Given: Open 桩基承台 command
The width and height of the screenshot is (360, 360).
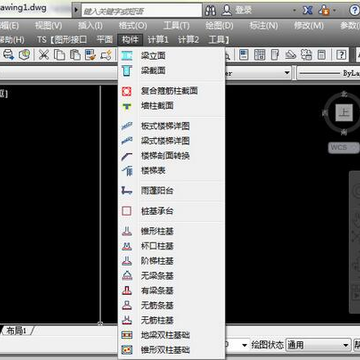Looking at the screenshot, I should tap(172, 211).
